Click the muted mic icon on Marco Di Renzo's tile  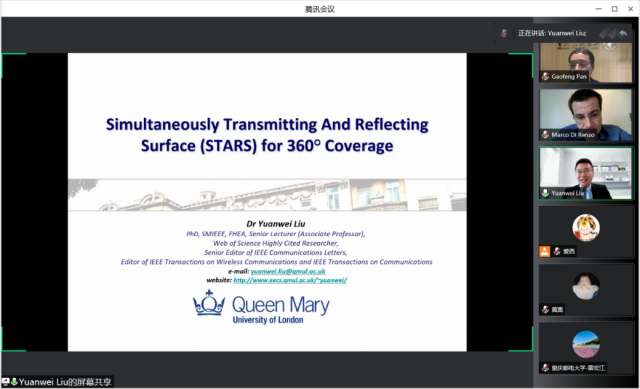click(545, 135)
